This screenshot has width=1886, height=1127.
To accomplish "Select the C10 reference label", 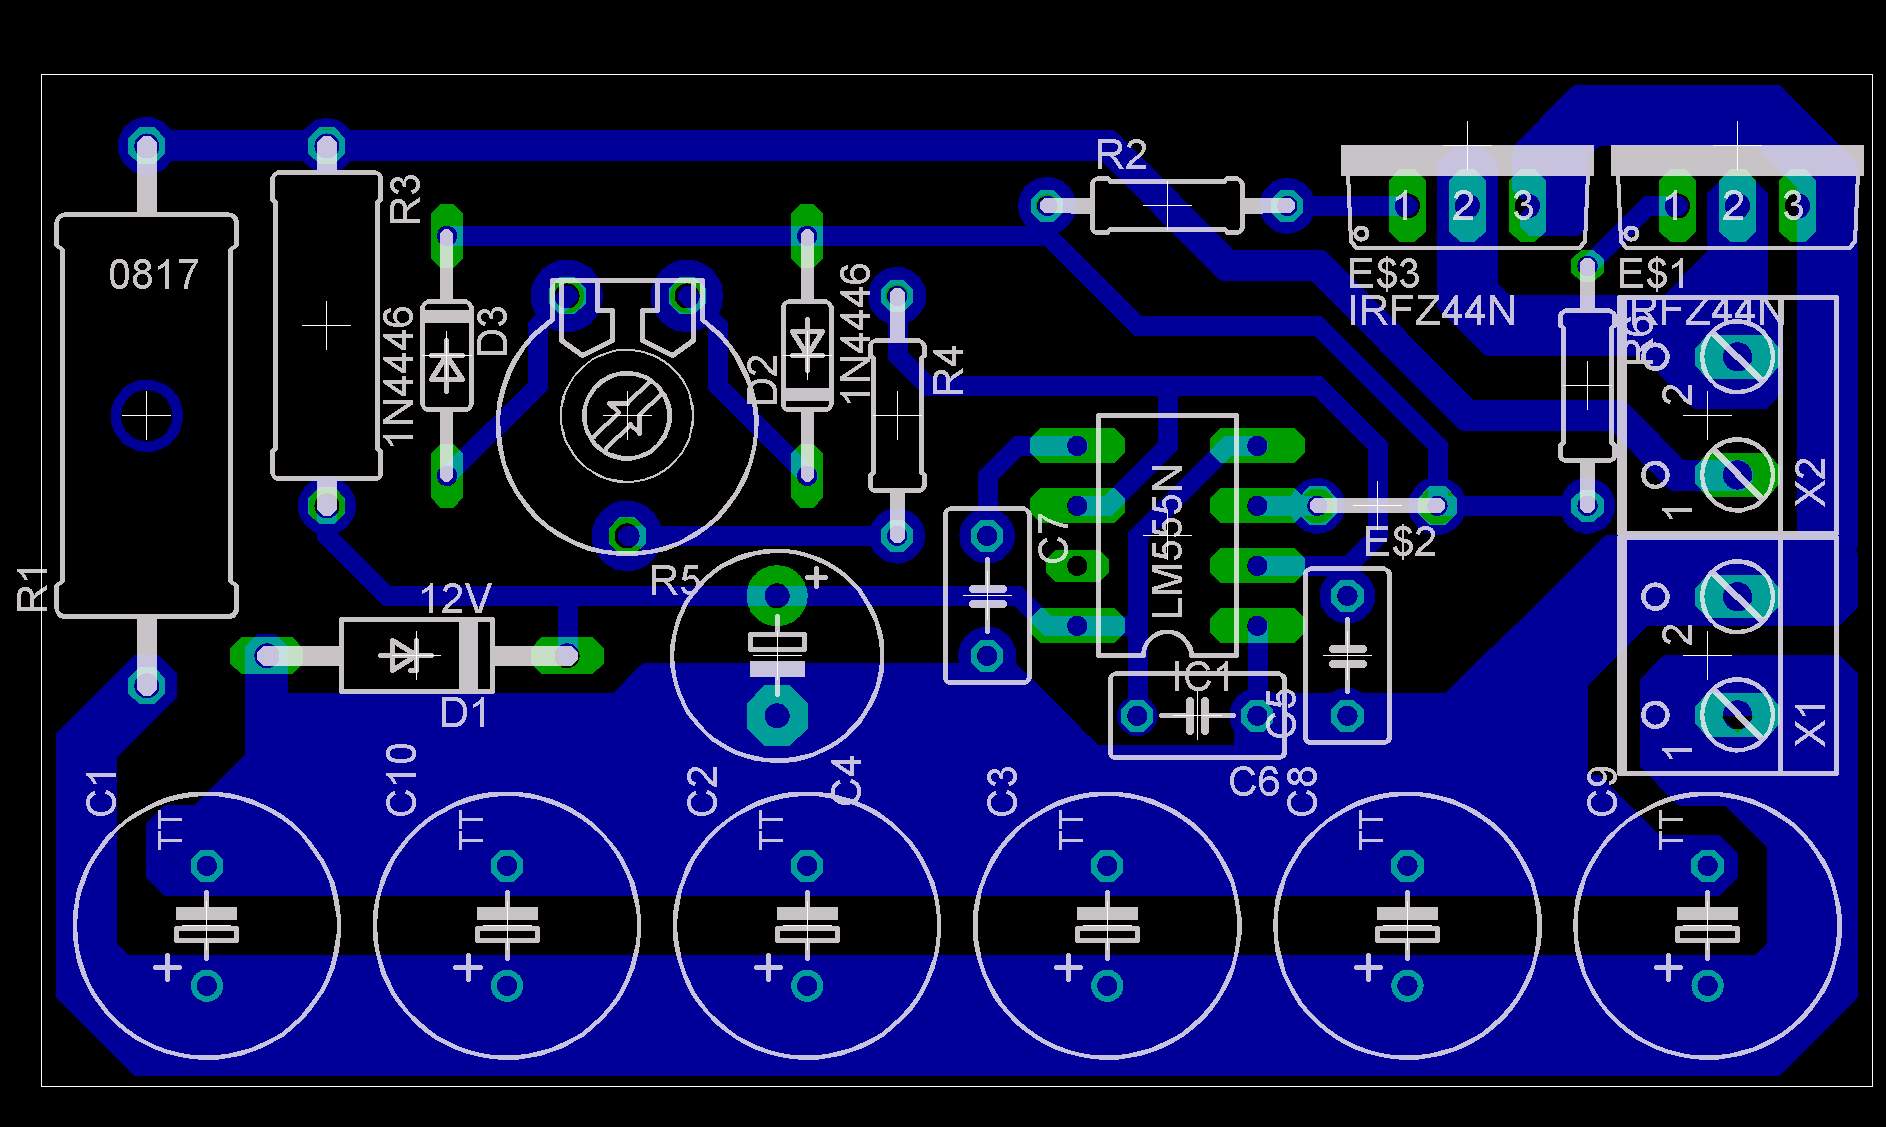I will coord(400,780).
